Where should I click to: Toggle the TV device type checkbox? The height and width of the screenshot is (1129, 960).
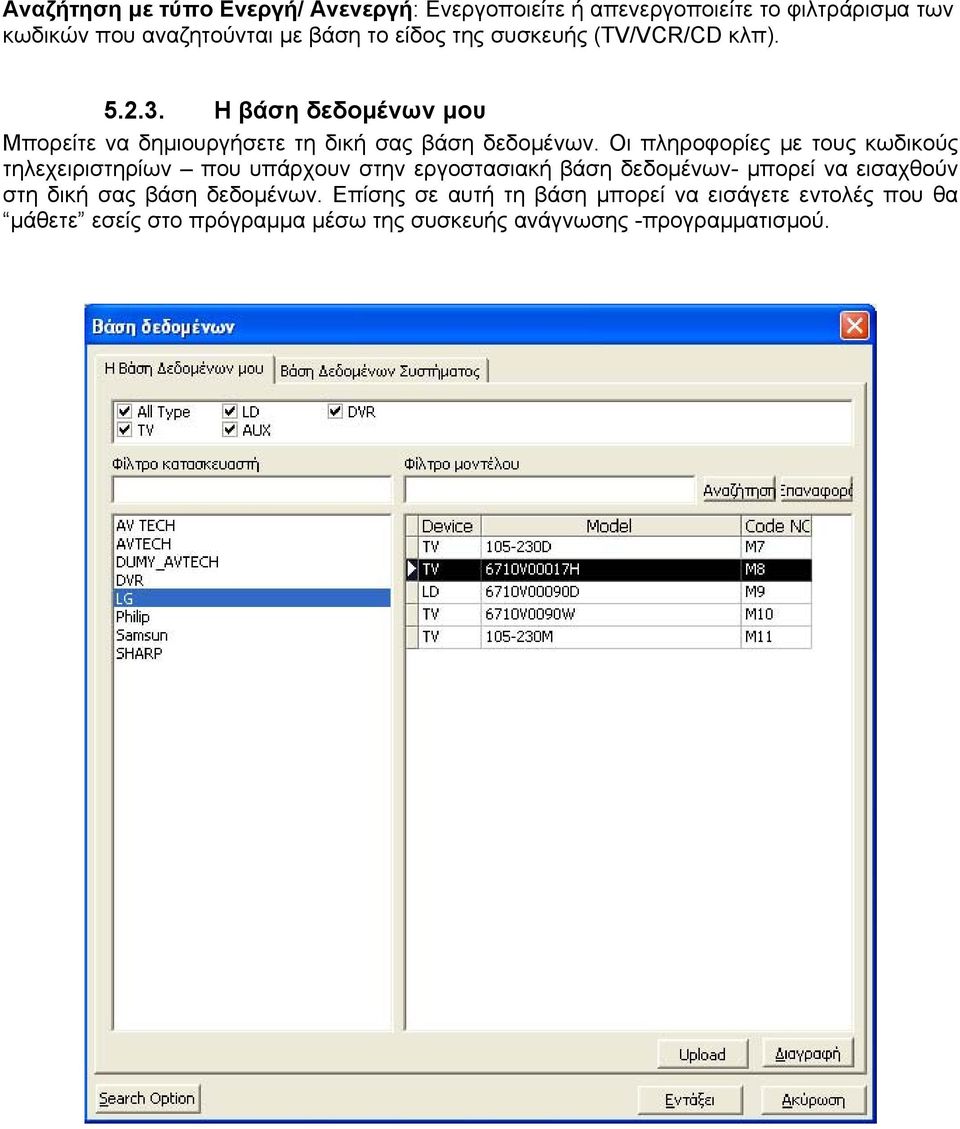(125, 430)
